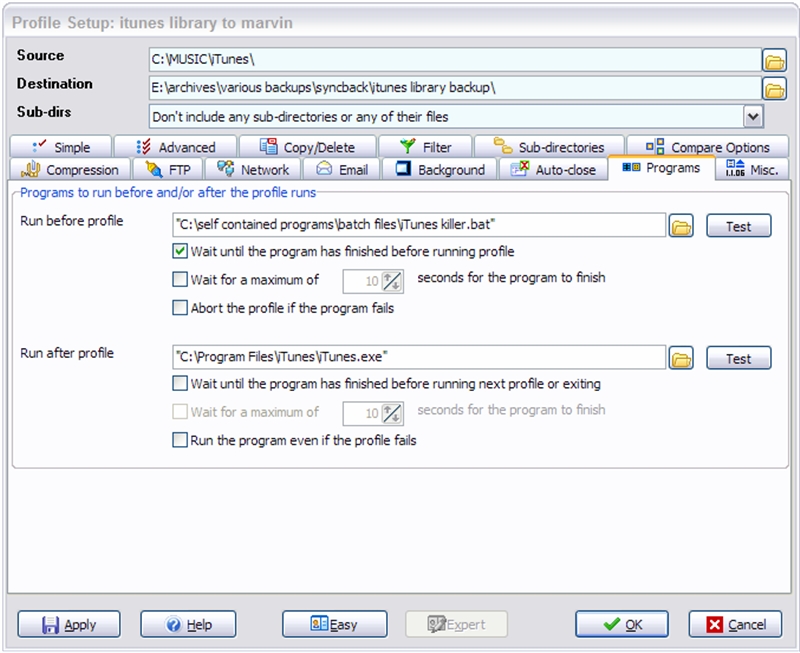
Task: Adjust run-after seconds spinner arrows
Action: point(392,413)
